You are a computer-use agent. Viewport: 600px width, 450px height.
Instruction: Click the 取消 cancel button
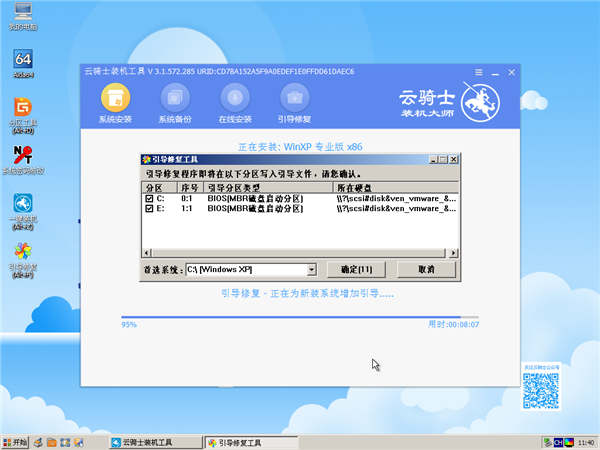(426, 269)
